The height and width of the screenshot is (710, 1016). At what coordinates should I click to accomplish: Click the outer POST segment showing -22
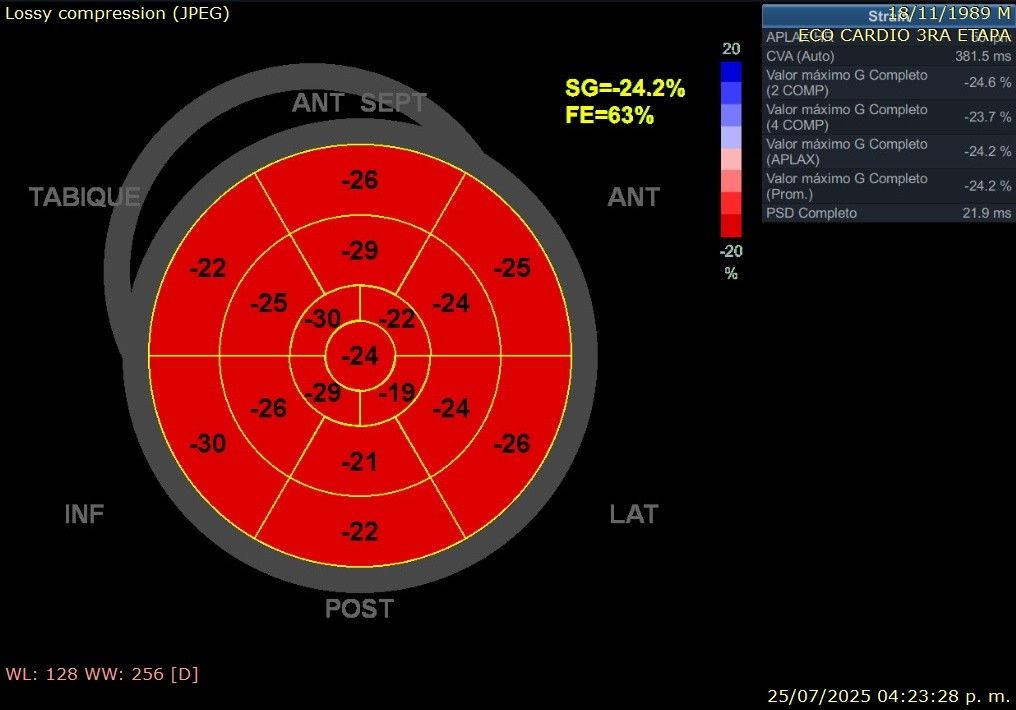[x=359, y=532]
